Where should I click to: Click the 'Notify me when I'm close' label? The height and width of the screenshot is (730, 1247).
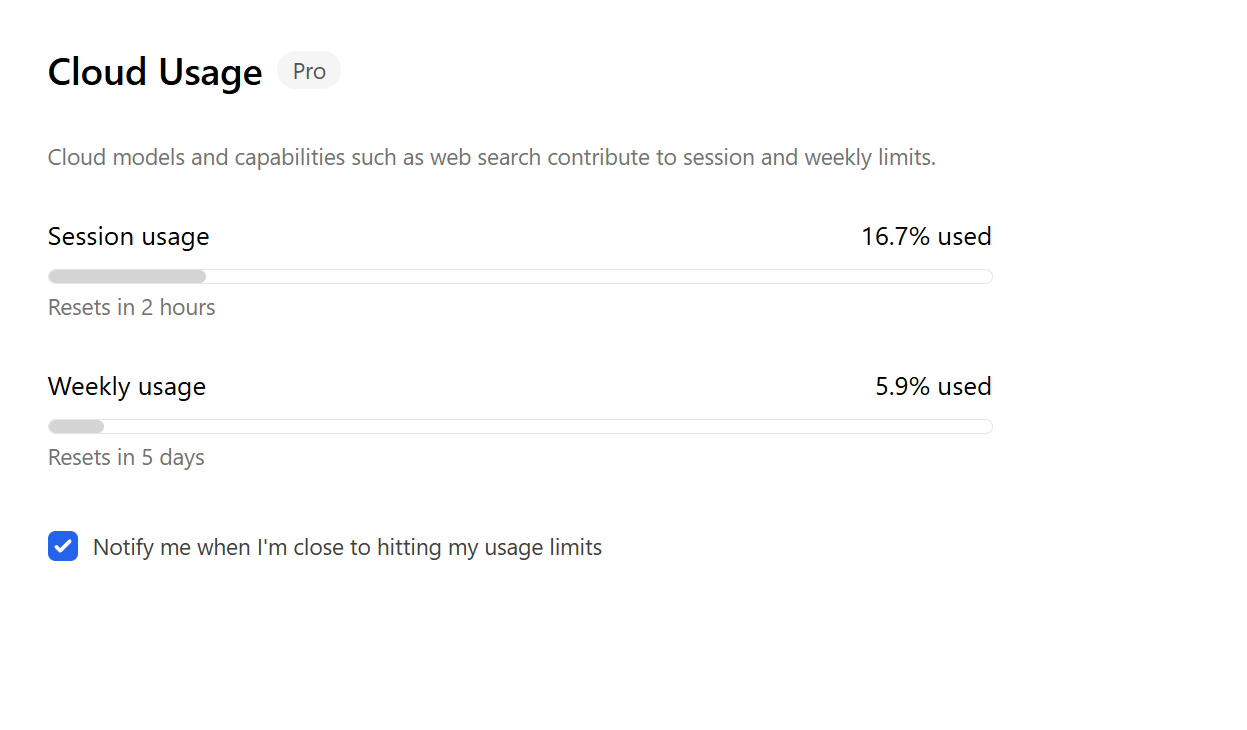click(x=347, y=547)
